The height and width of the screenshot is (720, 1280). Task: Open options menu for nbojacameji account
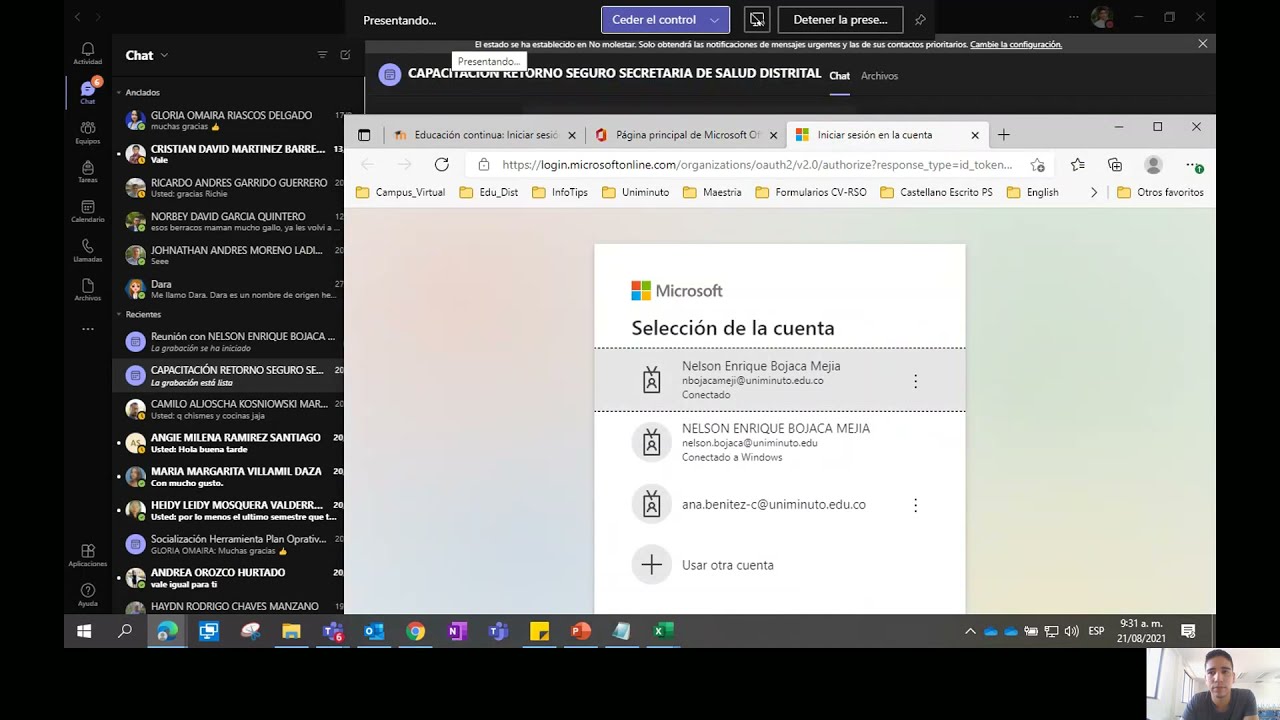[915, 381]
